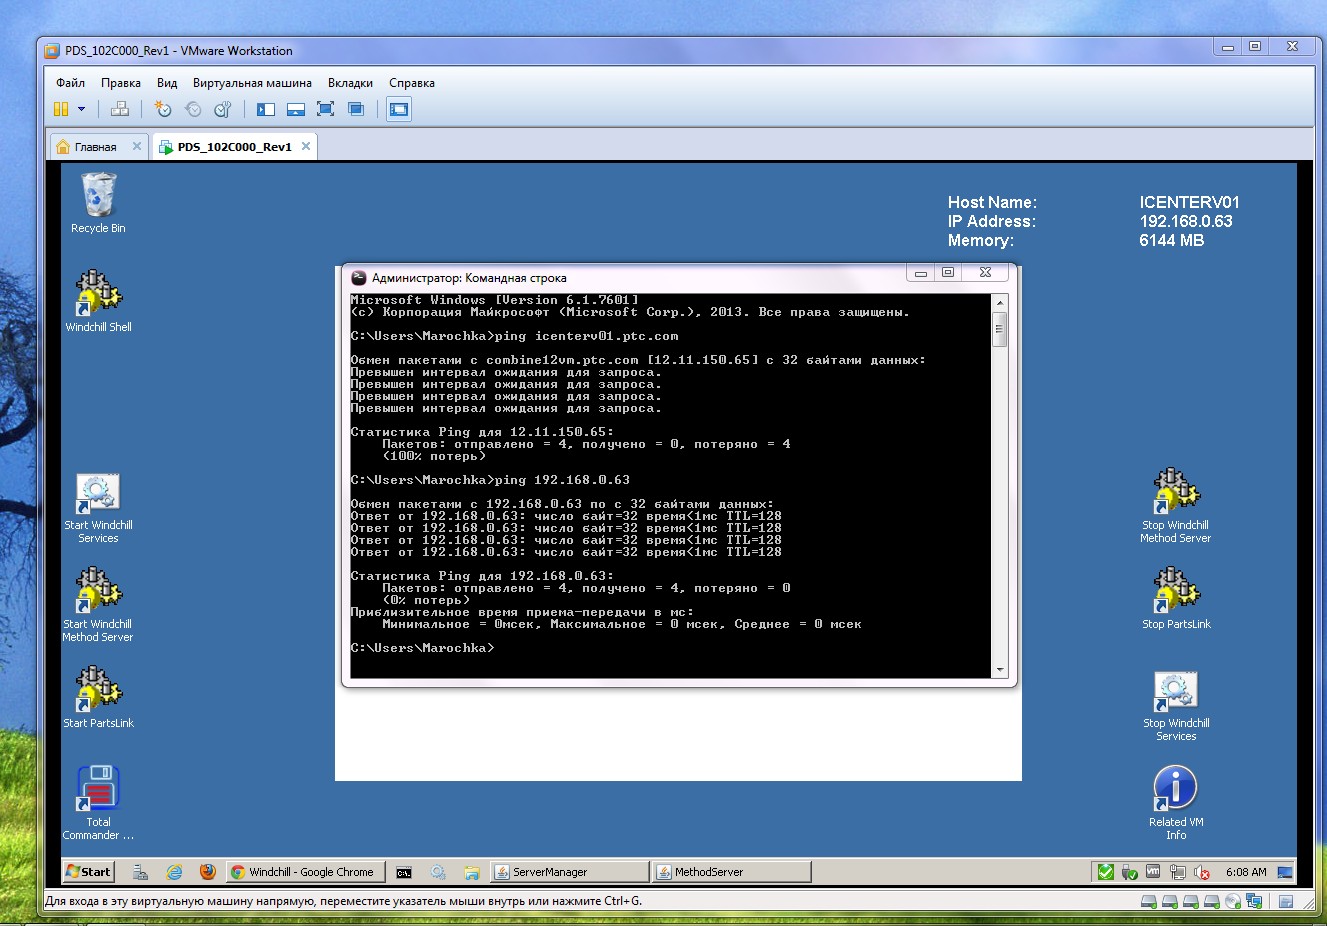Open the Справка menu

click(412, 83)
